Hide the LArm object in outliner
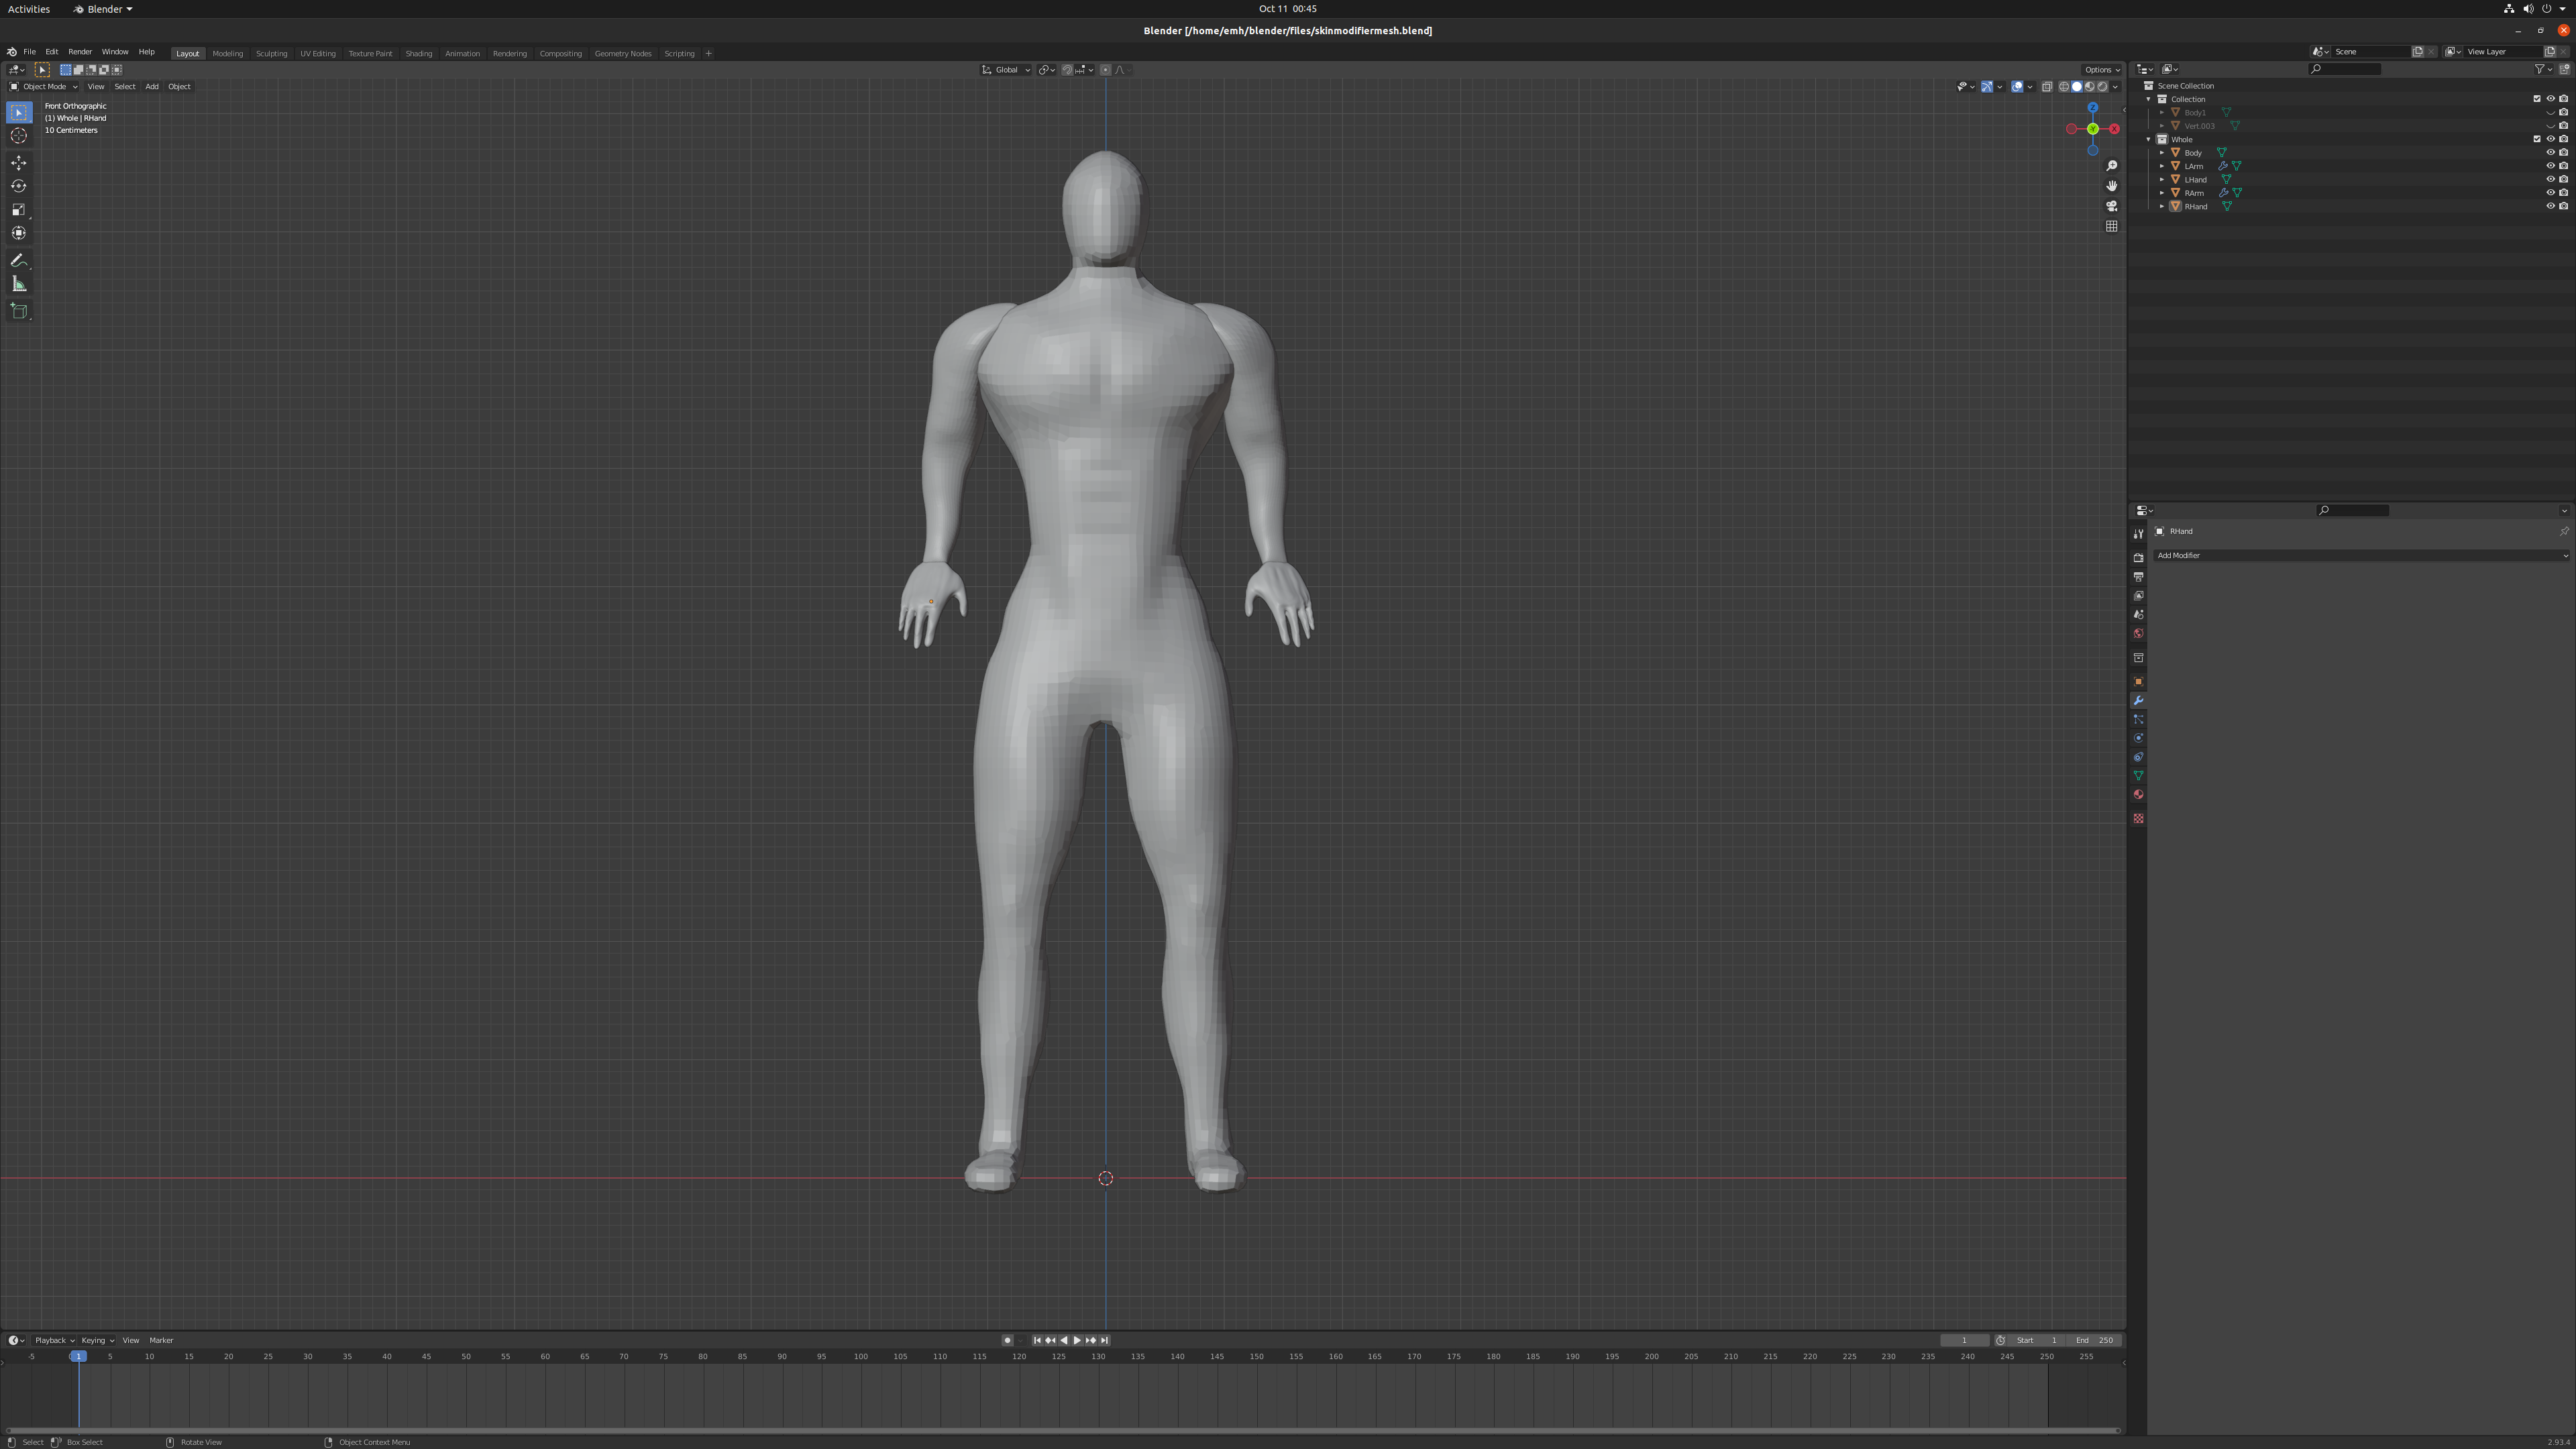The height and width of the screenshot is (1449, 2576). coord(2550,166)
